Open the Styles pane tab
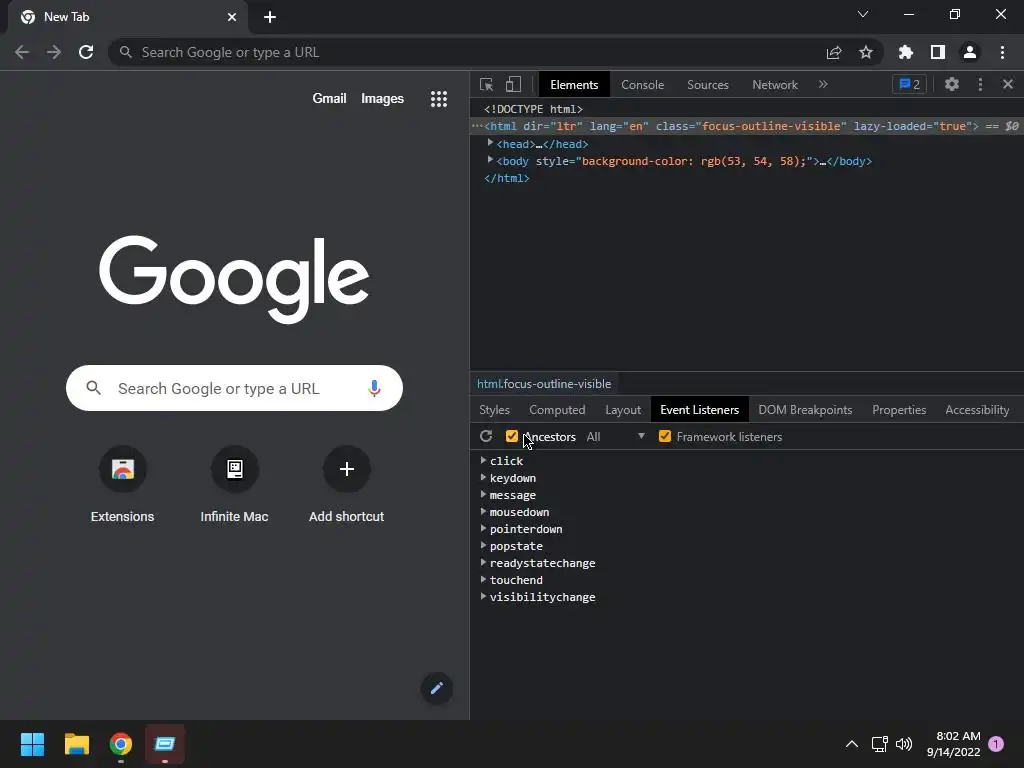The width and height of the screenshot is (1024, 768). coord(494,409)
